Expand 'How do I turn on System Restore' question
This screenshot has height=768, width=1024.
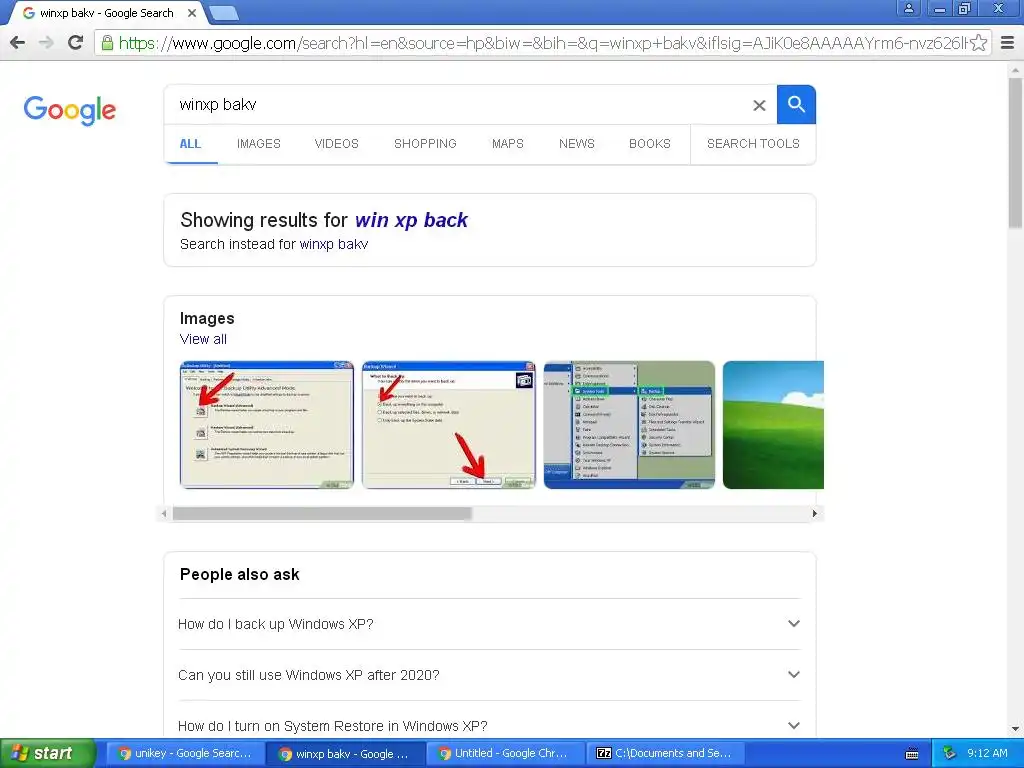489,726
